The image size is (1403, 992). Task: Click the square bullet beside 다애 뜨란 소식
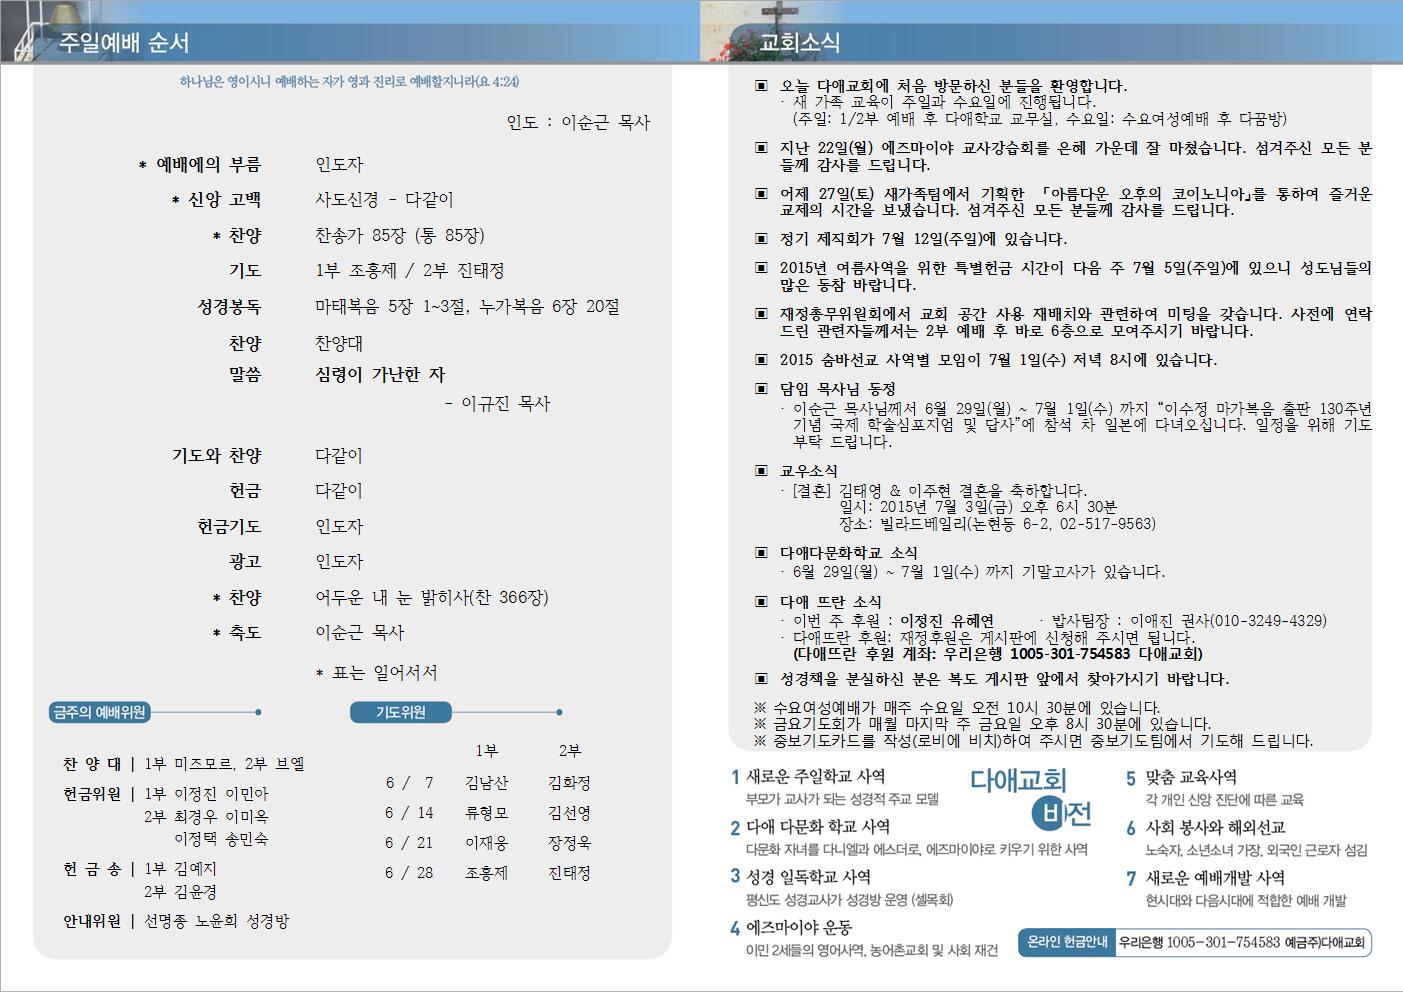[x=762, y=602]
